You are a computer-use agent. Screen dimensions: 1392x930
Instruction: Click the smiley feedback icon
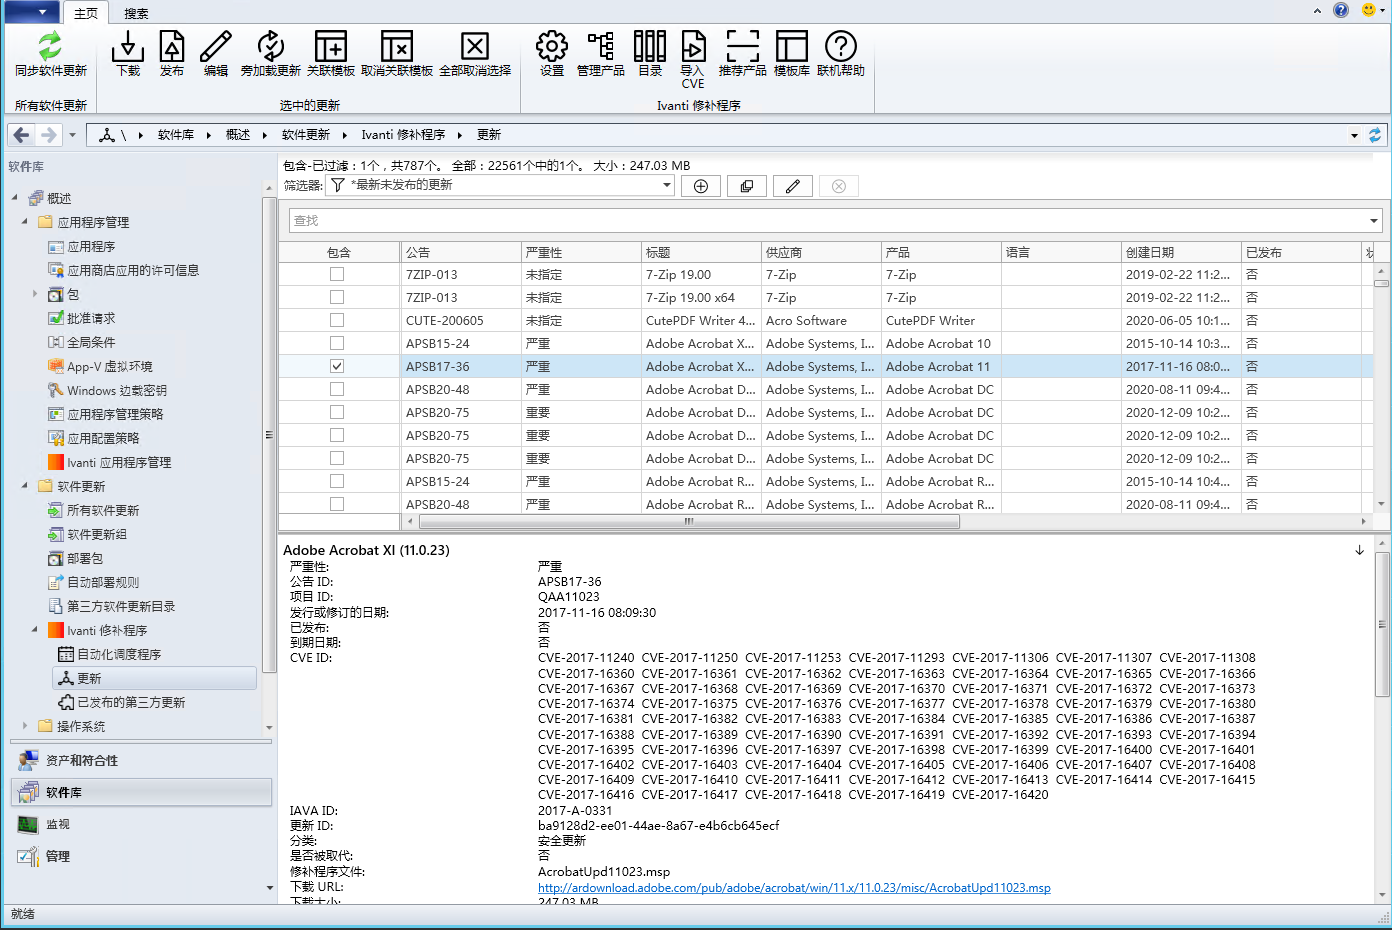1369,10
